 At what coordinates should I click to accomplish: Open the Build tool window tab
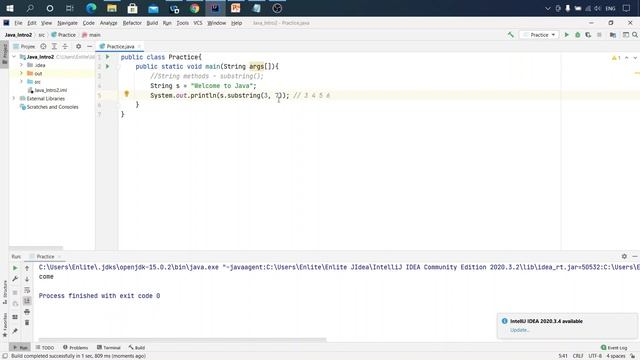tap(137, 348)
